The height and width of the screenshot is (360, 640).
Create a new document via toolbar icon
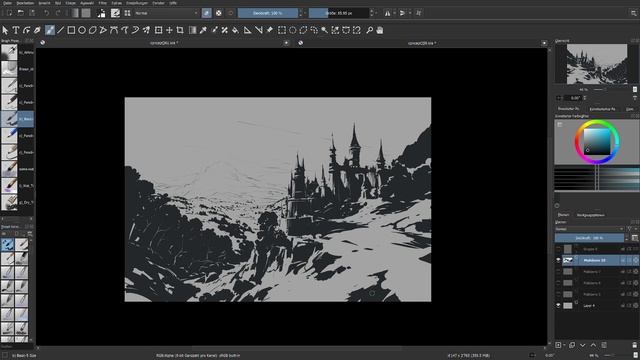(x=9, y=13)
